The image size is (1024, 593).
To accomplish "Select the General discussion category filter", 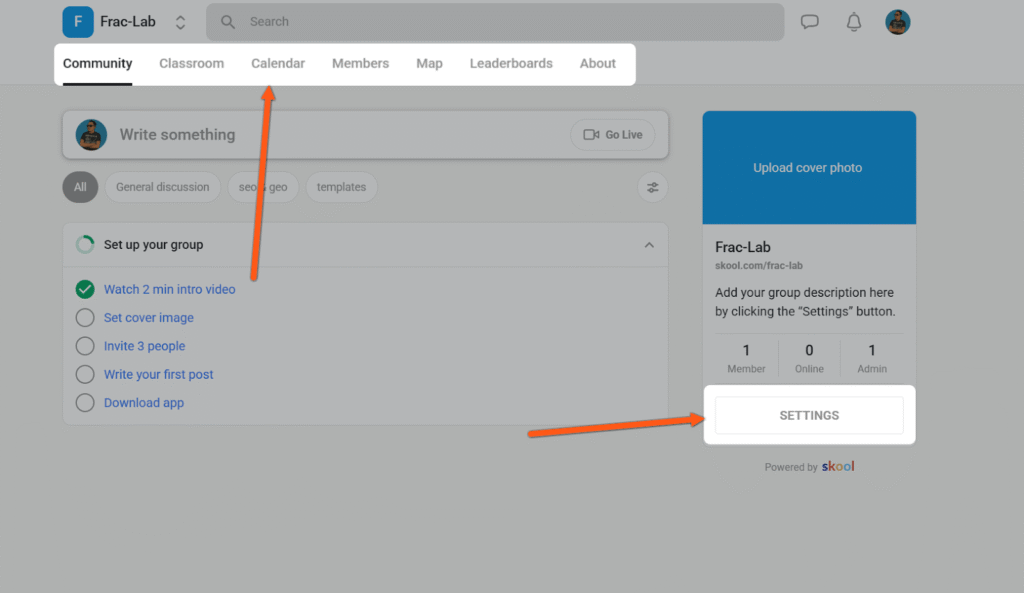I will [162, 187].
